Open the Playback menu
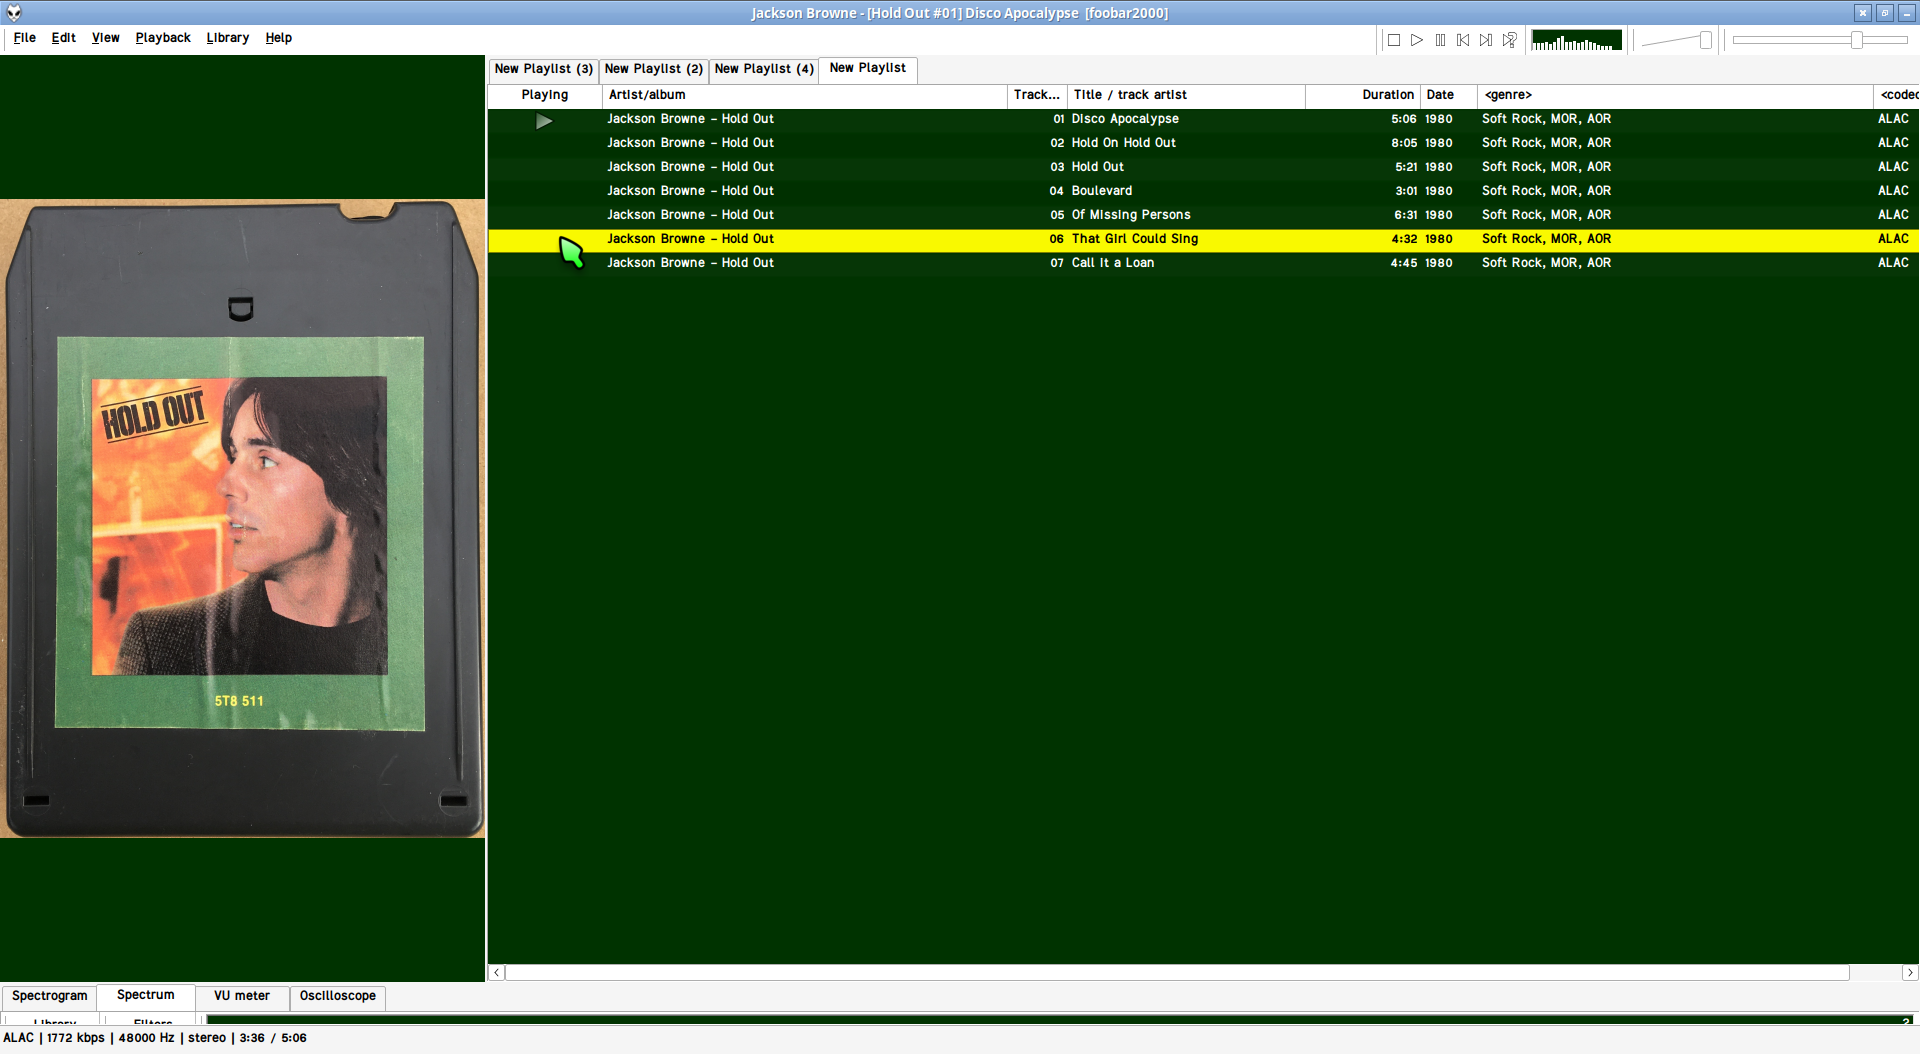The height and width of the screenshot is (1054, 1920). pyautogui.click(x=163, y=38)
